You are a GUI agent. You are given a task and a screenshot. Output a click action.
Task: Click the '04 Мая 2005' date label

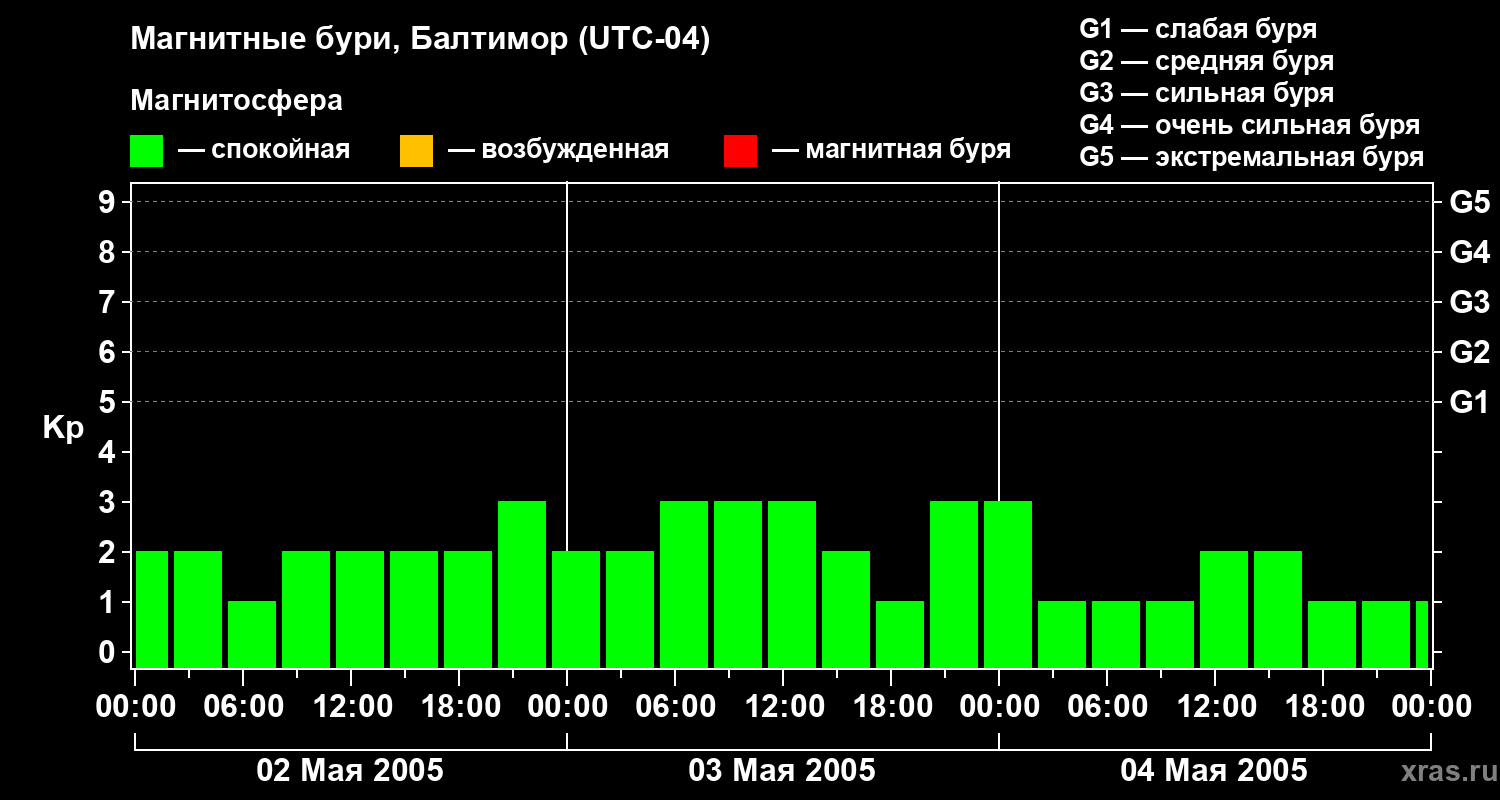pos(1214,770)
